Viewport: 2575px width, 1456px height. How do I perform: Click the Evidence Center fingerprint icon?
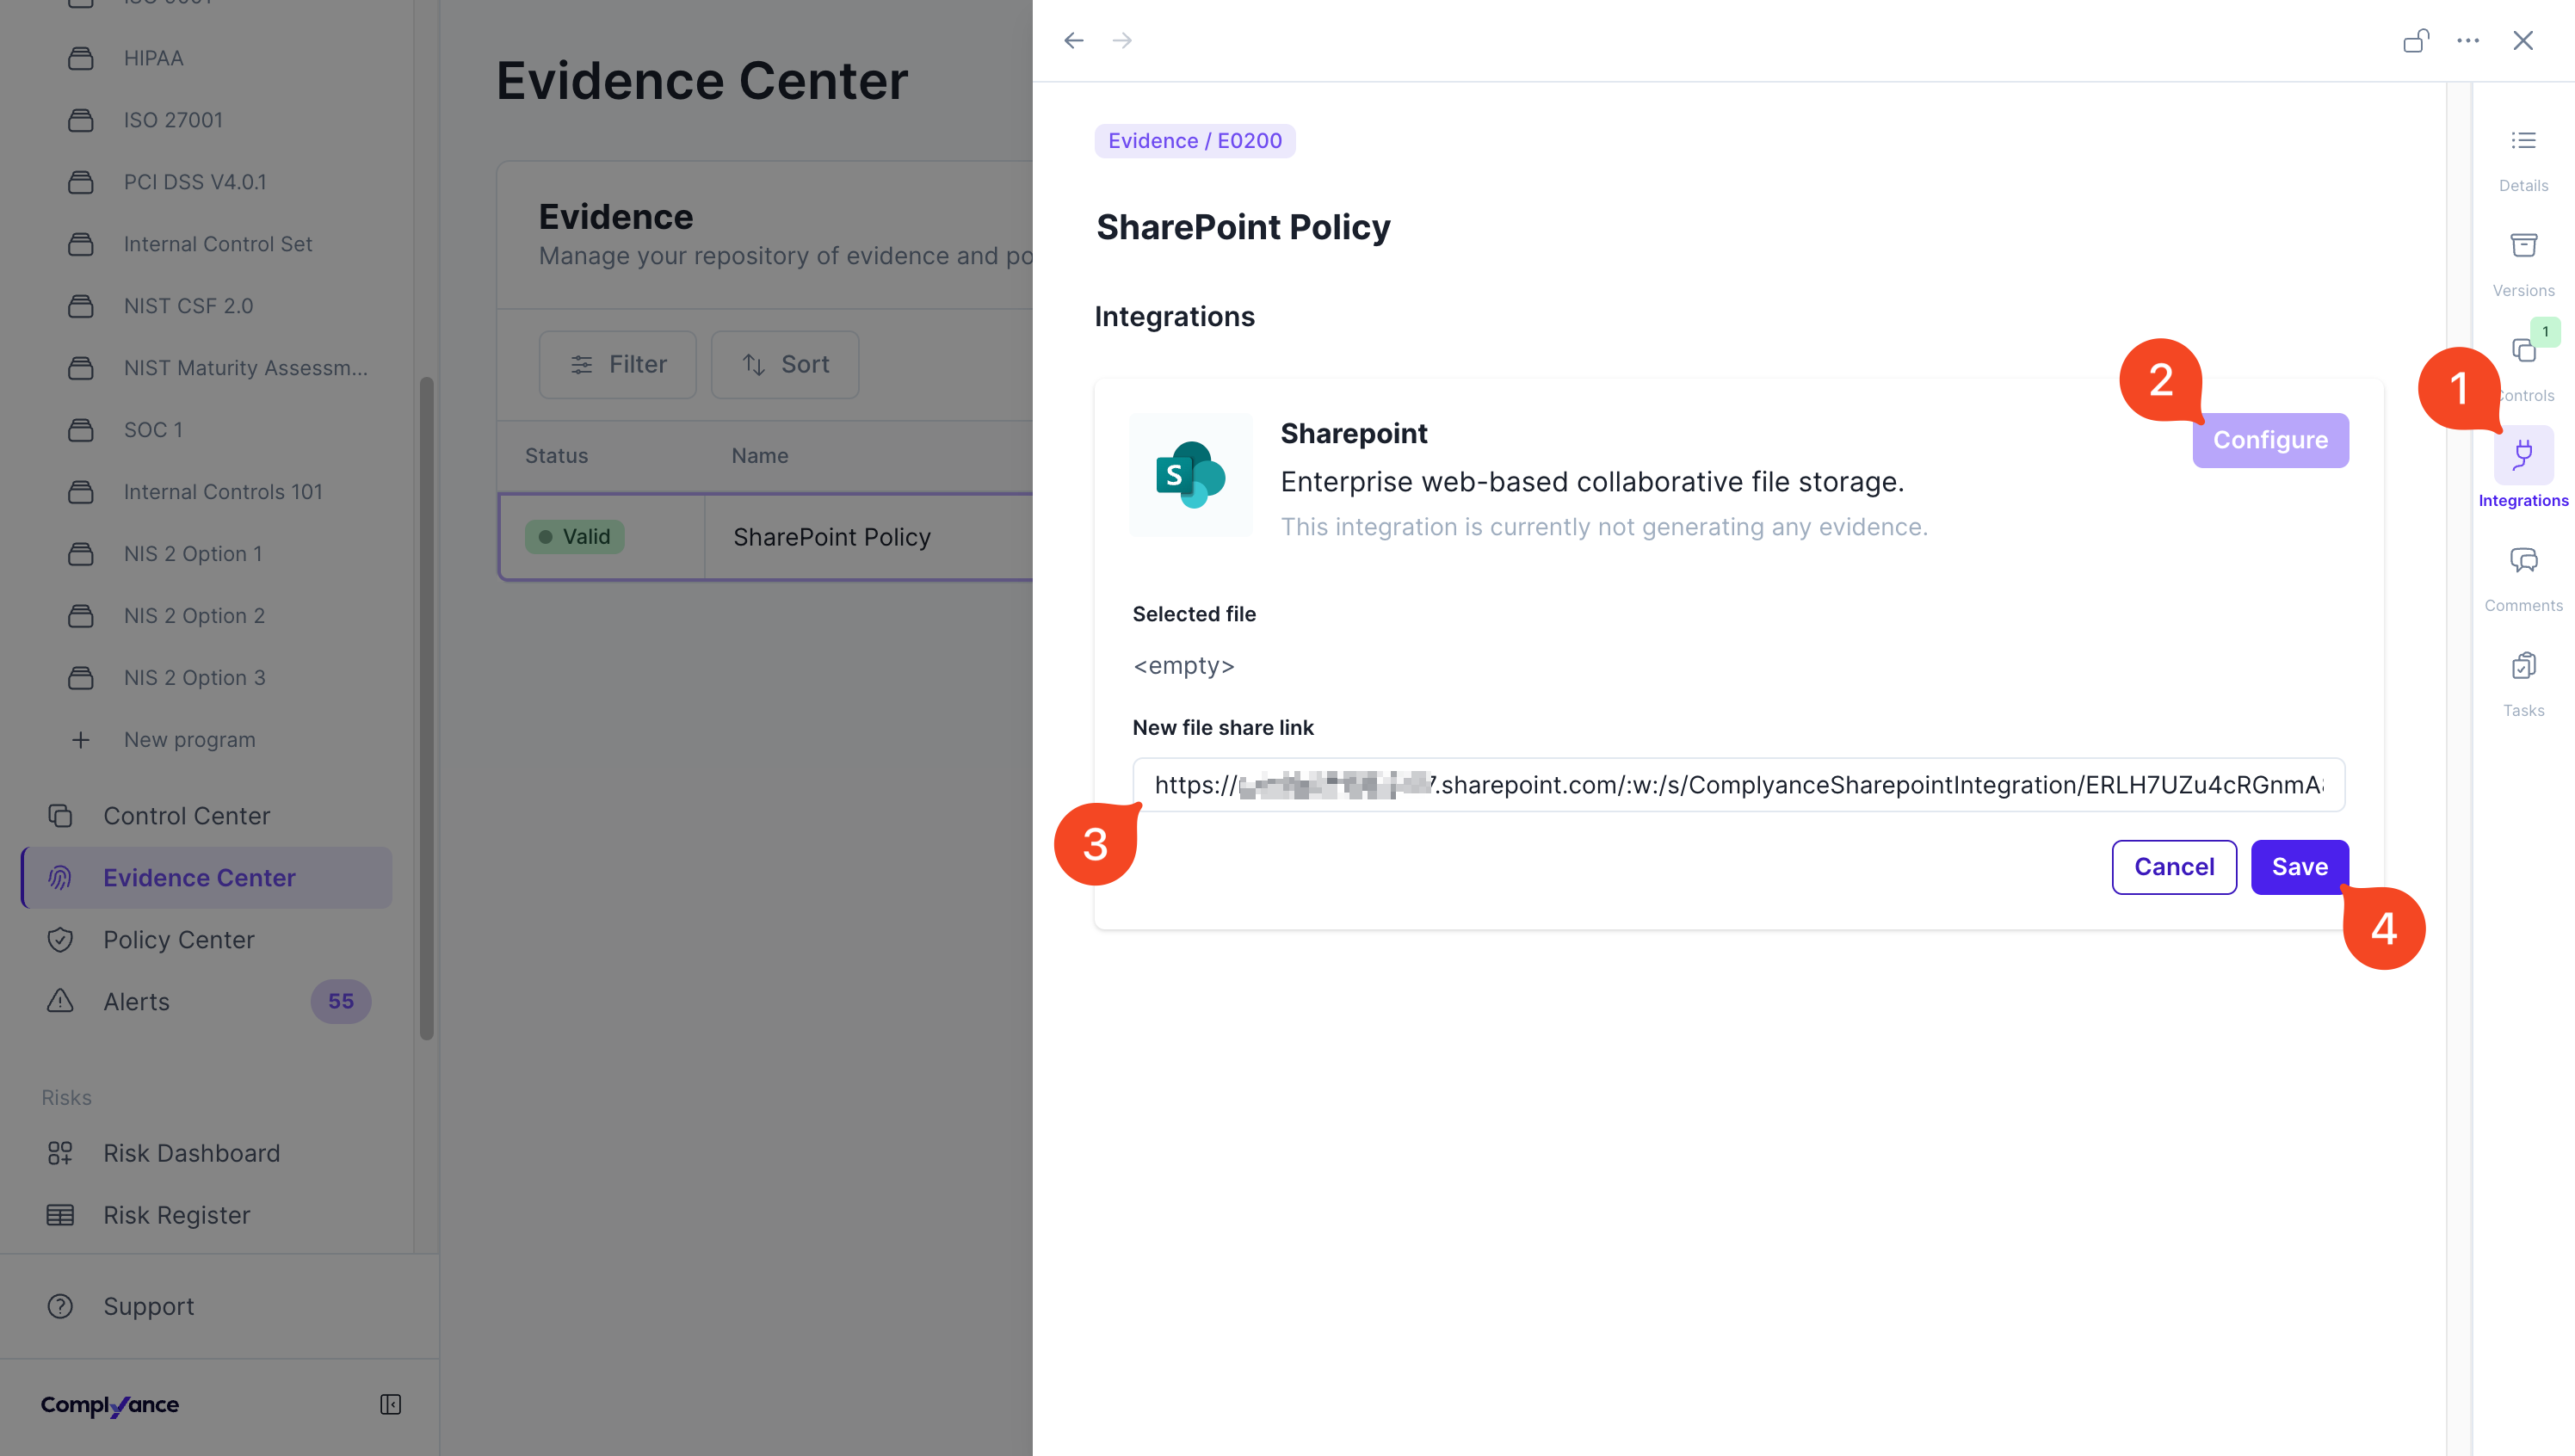click(60, 878)
